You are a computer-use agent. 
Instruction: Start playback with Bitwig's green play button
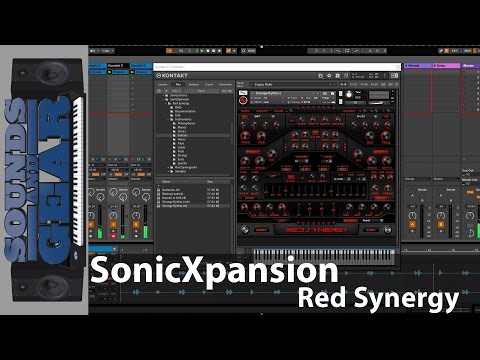click(x=202, y=51)
